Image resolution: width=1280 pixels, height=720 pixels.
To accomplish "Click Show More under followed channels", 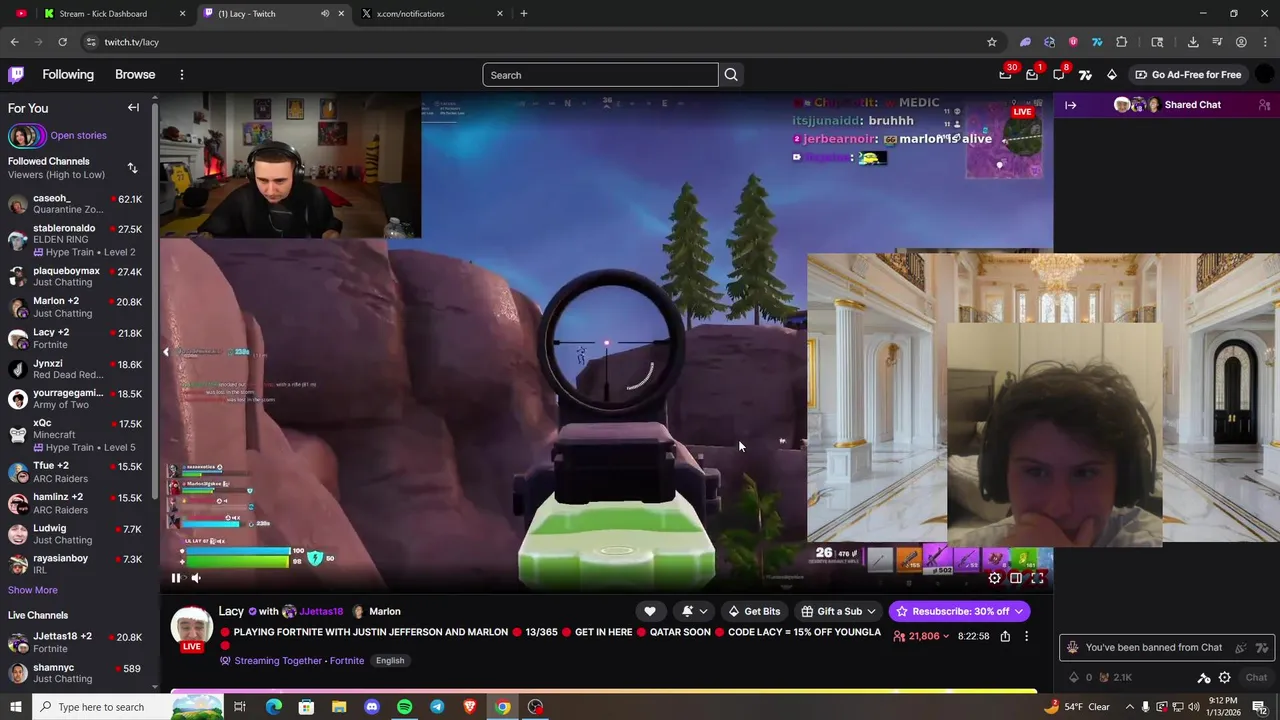I will point(33,590).
